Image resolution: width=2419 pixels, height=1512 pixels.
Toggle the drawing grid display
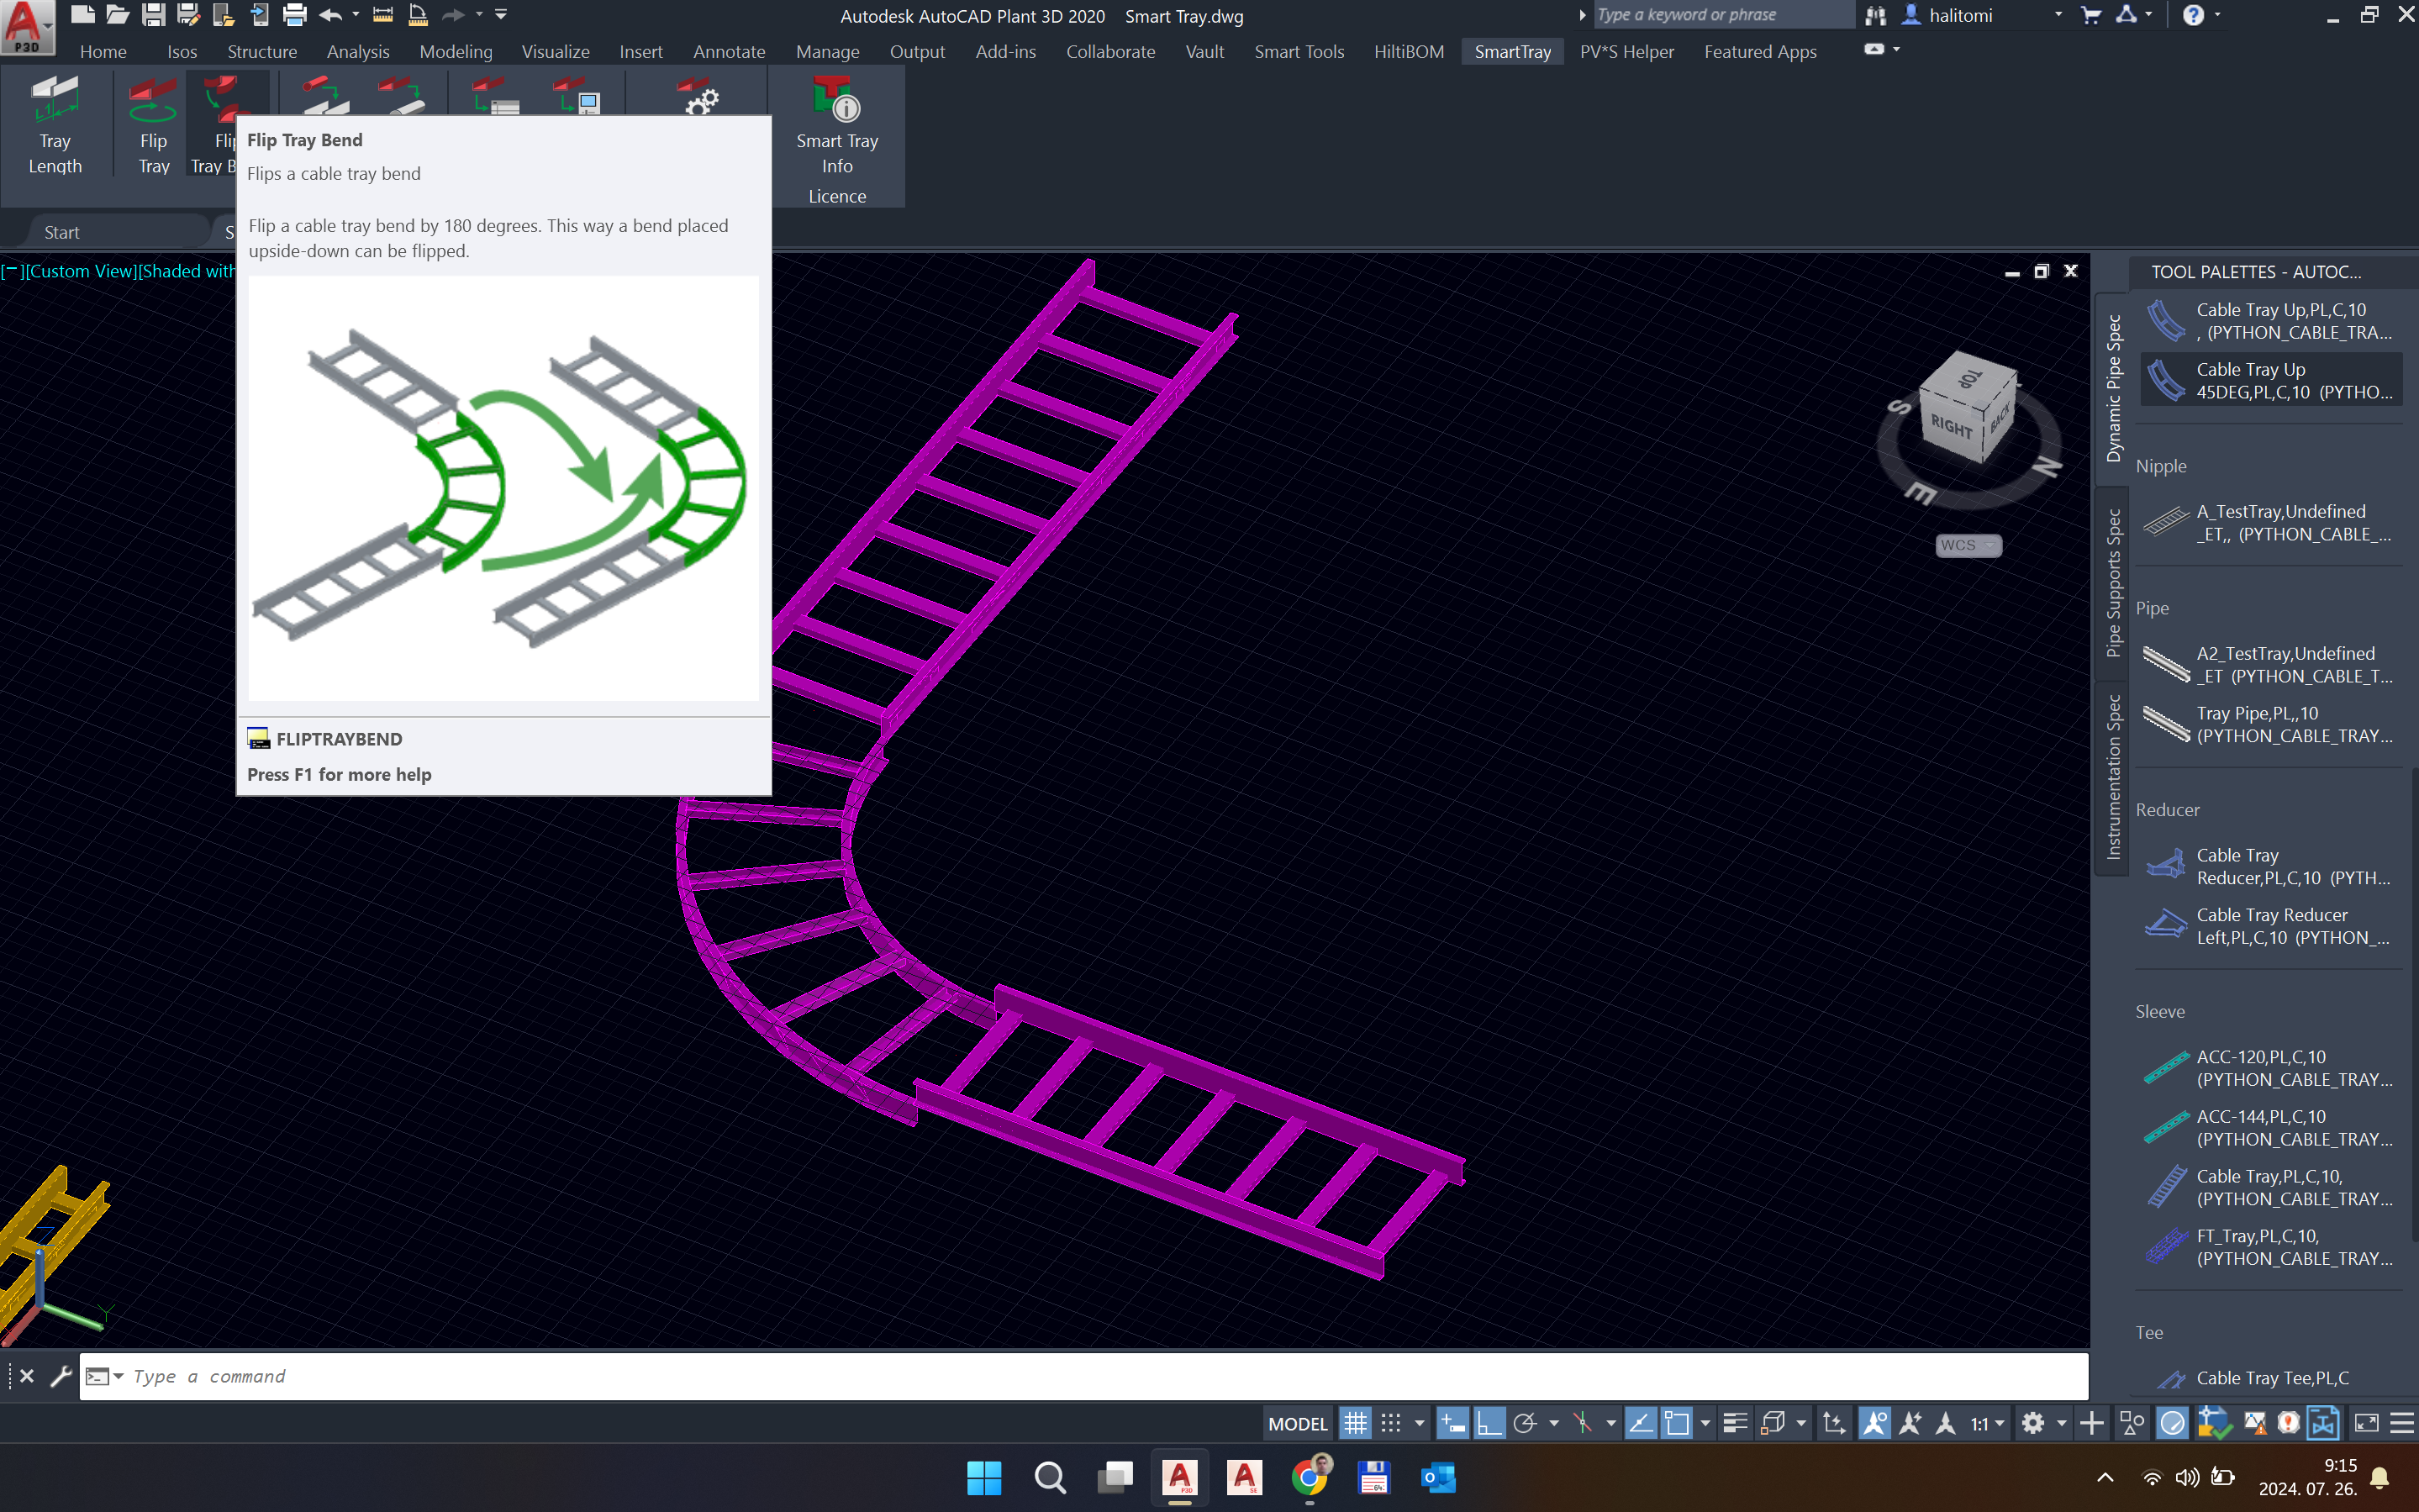coord(1355,1423)
